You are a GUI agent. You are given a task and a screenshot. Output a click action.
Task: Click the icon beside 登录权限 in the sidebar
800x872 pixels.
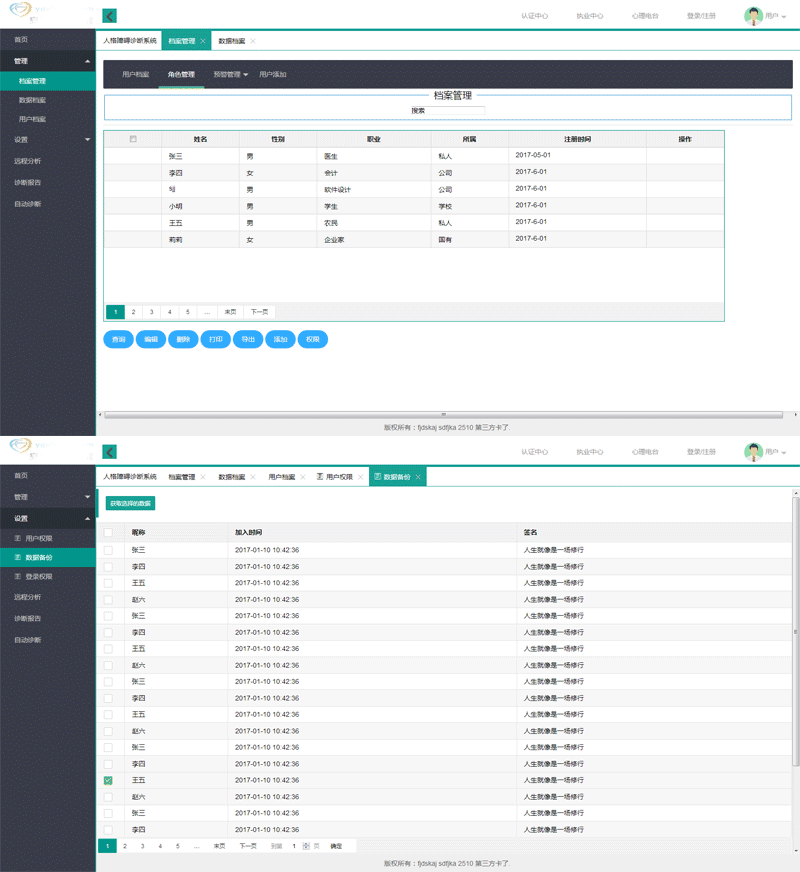tap(18, 577)
